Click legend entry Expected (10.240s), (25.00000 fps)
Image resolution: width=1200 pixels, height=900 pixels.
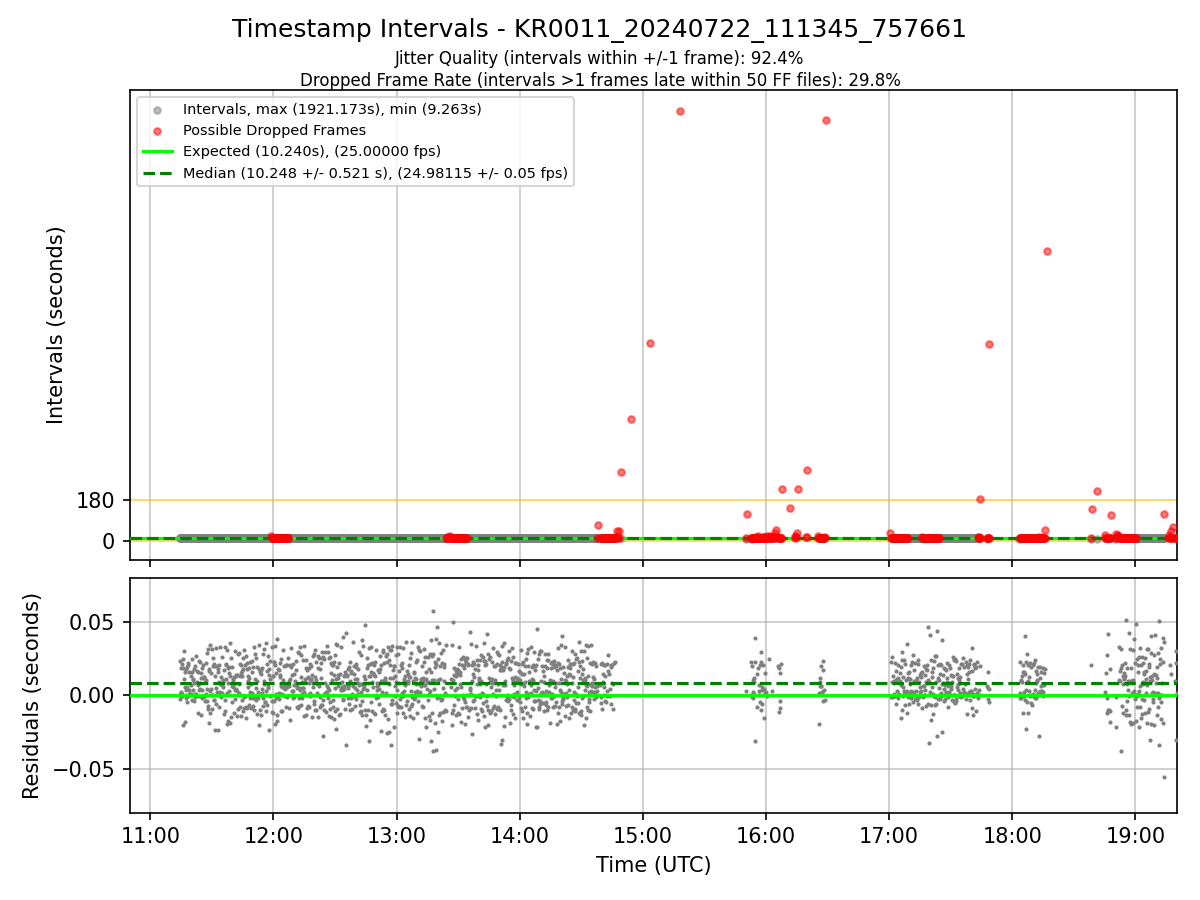[x=312, y=151]
